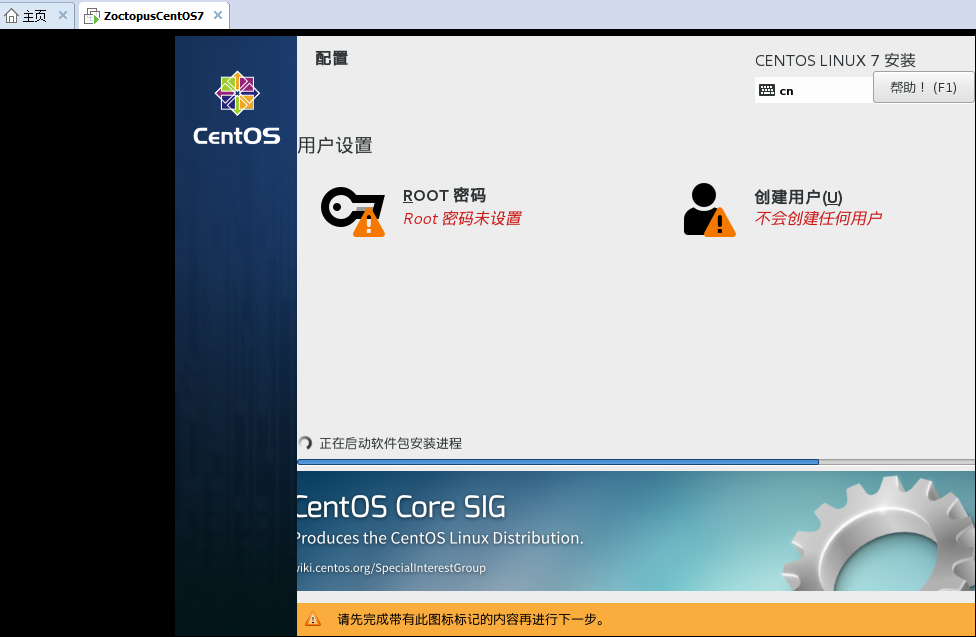The image size is (976, 637).
Task: Close the 主页 tab
Action: coord(63,15)
